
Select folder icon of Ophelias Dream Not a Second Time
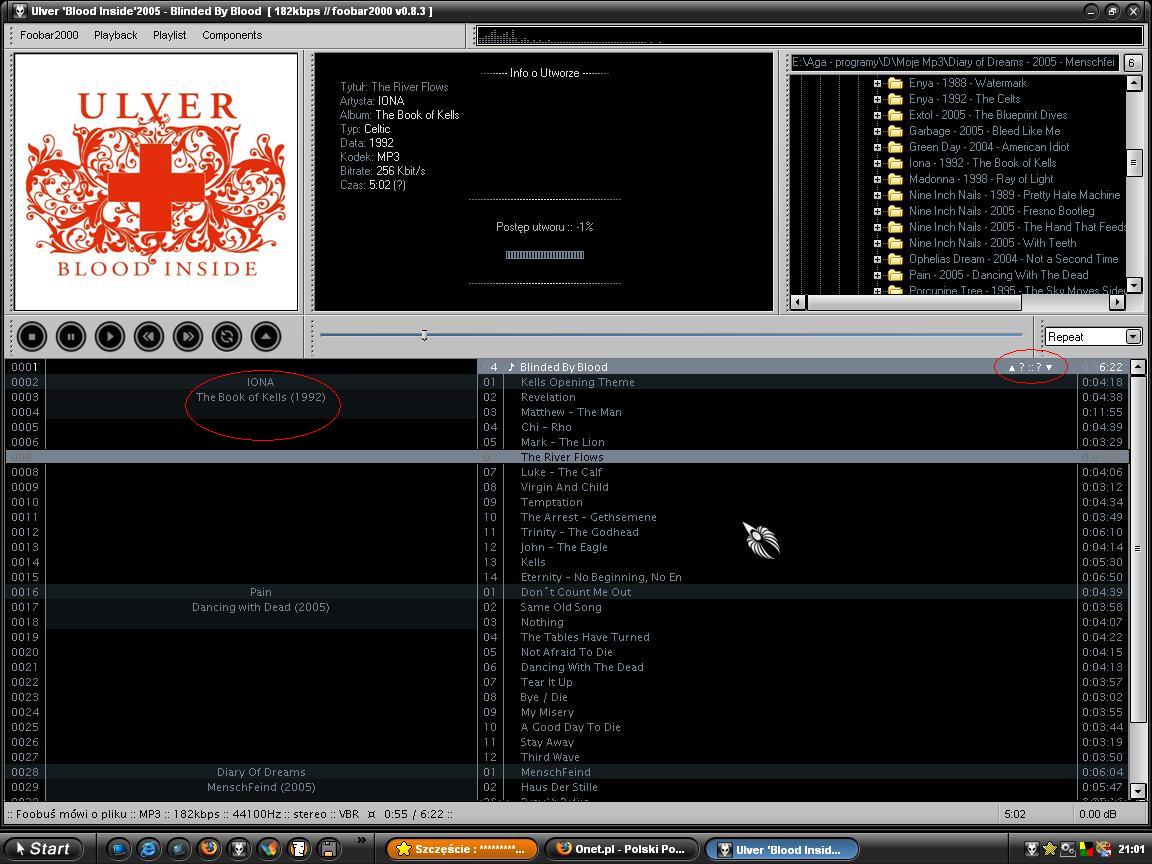pos(895,259)
